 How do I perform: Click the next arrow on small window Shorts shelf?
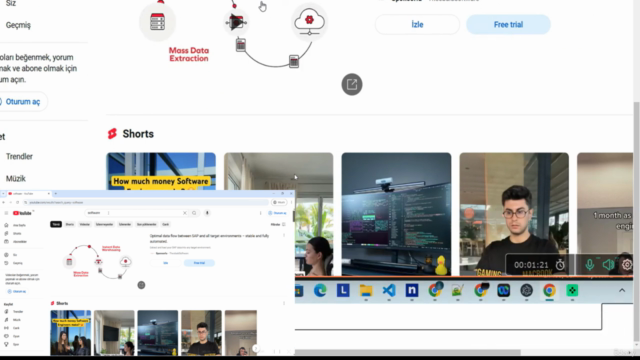tap(256, 348)
